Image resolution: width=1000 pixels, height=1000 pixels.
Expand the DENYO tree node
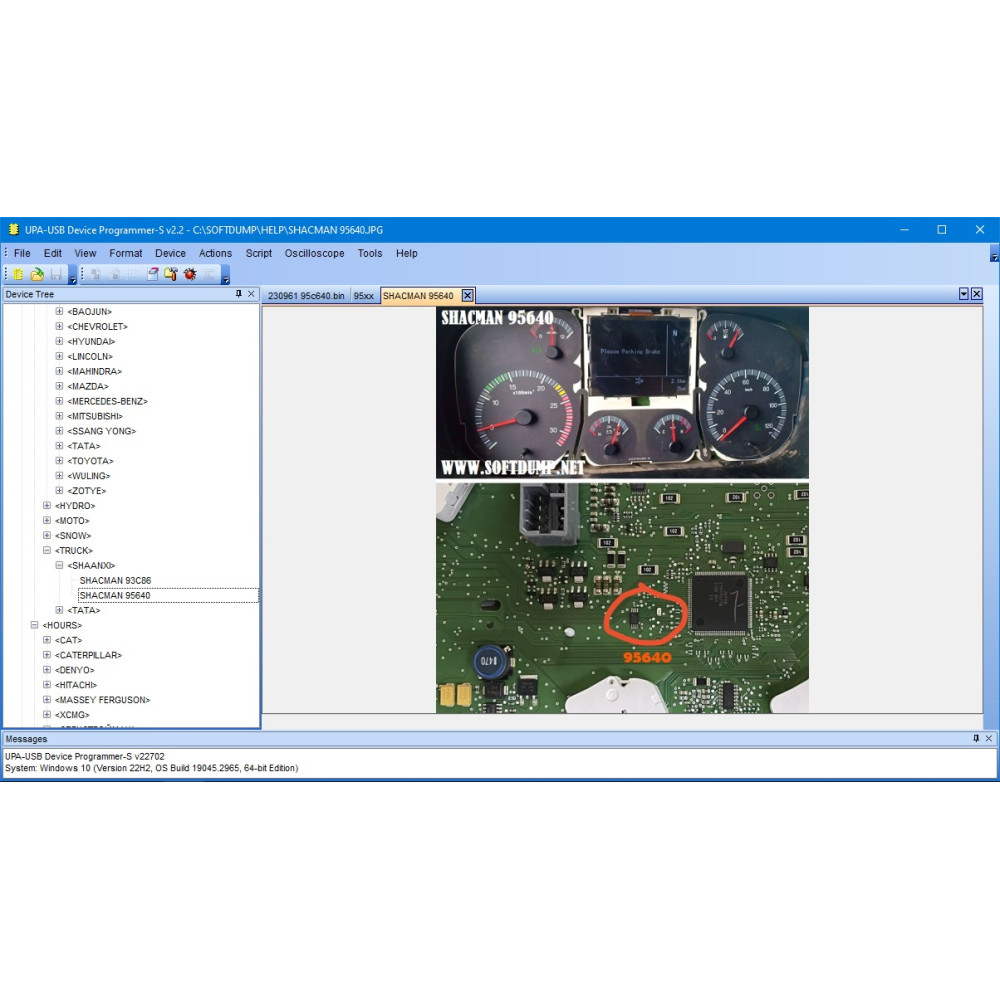[47, 670]
